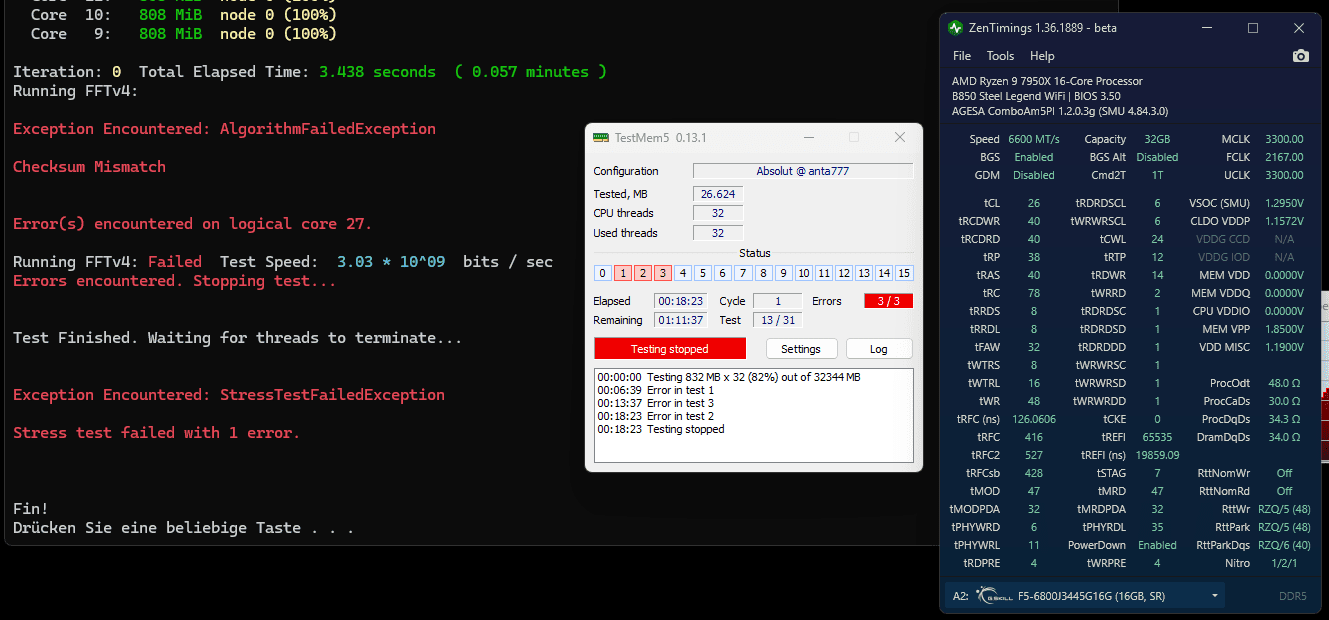Select errored status thread box 1
Viewport: 1329px width, 620px height.
pos(622,273)
